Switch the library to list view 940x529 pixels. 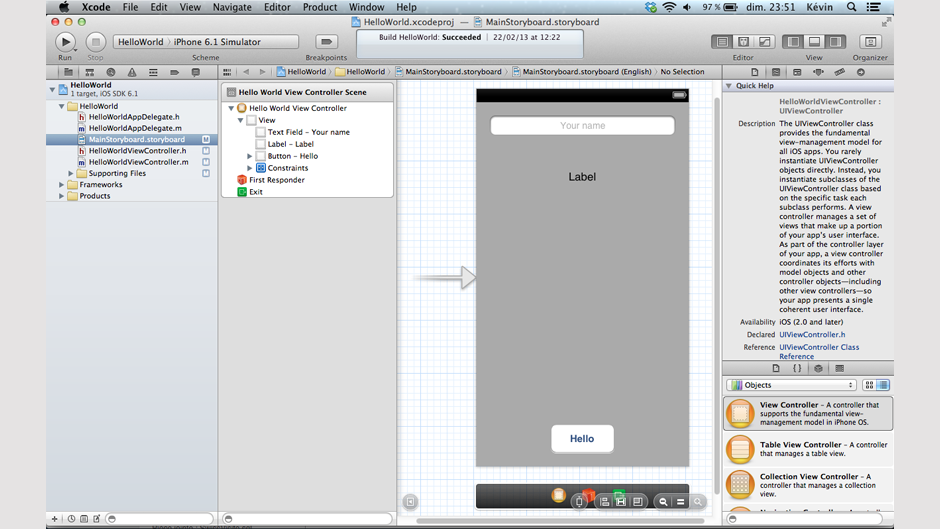[x=883, y=385]
